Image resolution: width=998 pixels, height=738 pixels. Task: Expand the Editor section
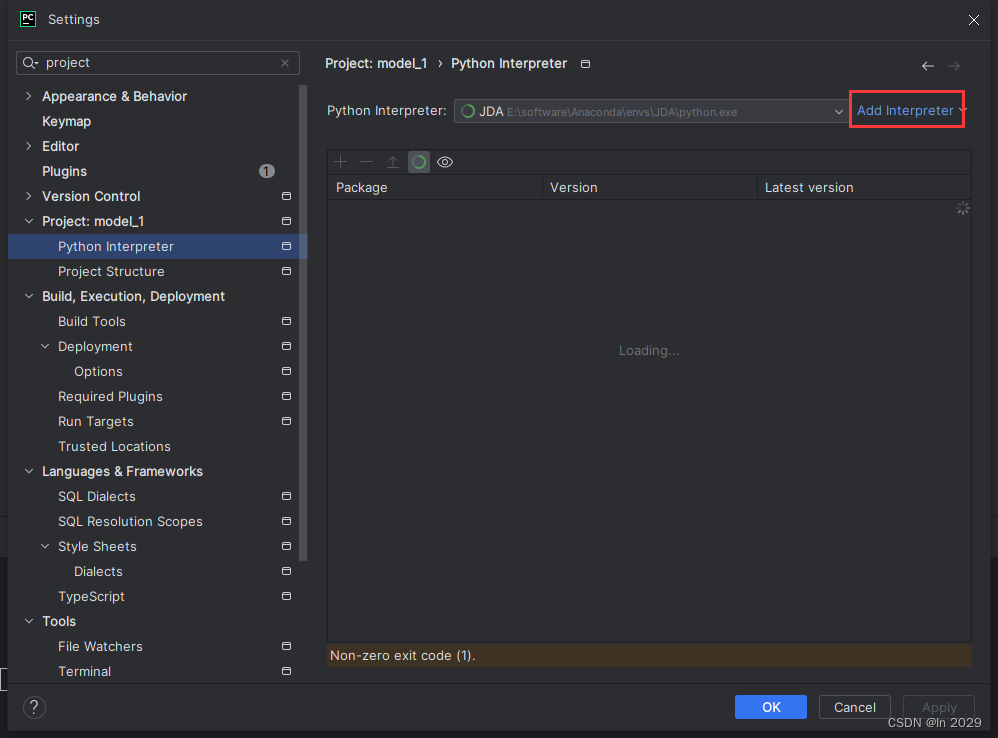point(29,146)
